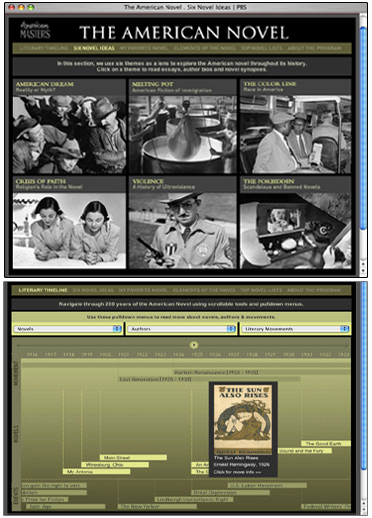Click the American Masters logo
This screenshot has height=518, width=372.
[35, 30]
